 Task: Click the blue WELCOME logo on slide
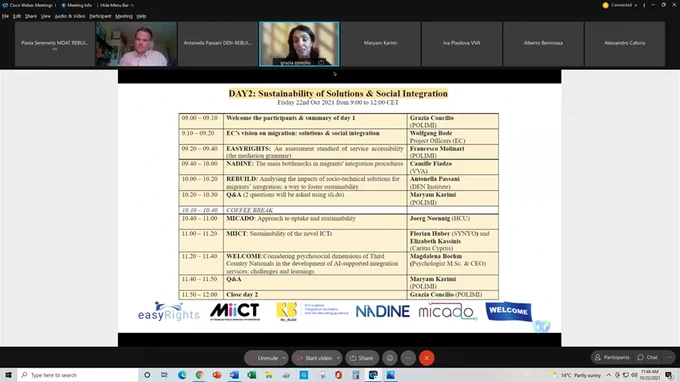(509, 311)
